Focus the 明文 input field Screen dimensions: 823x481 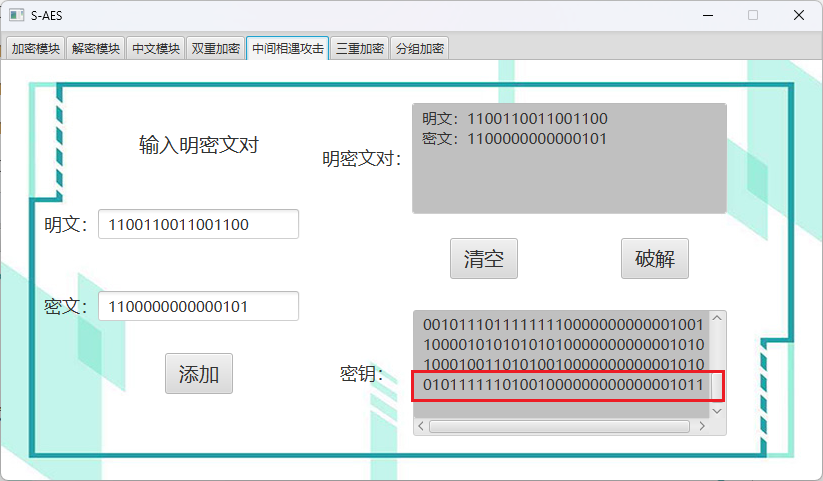click(x=198, y=225)
